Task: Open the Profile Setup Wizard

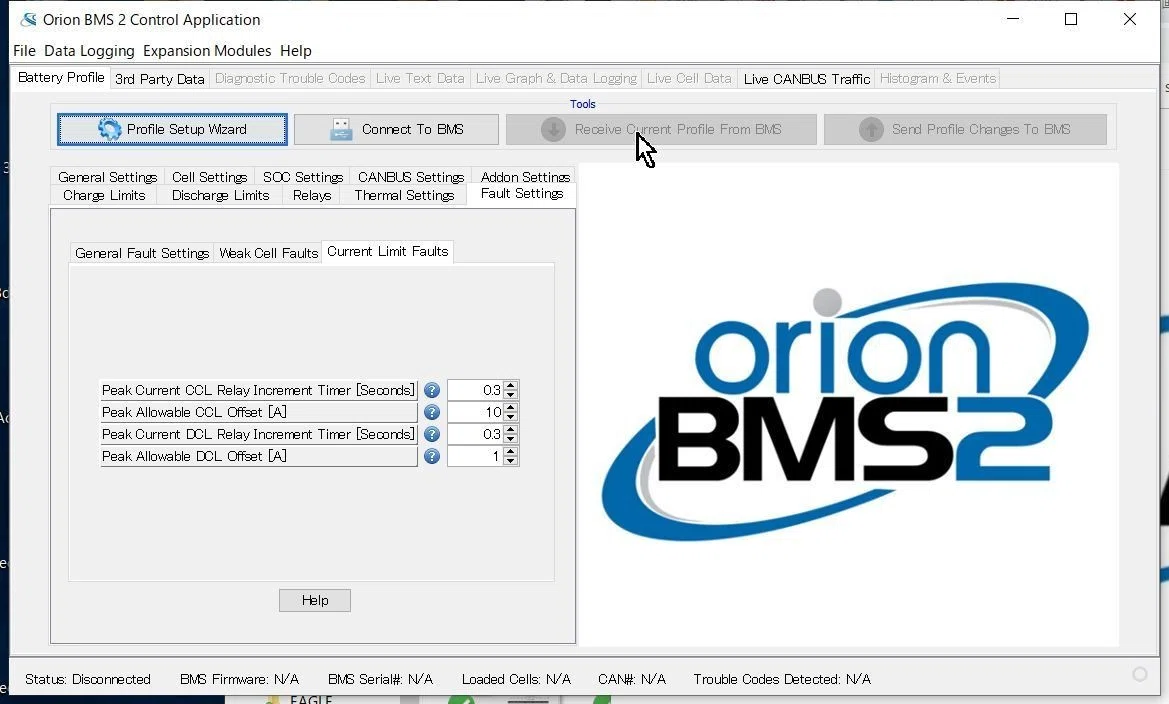Action: [x=172, y=130]
